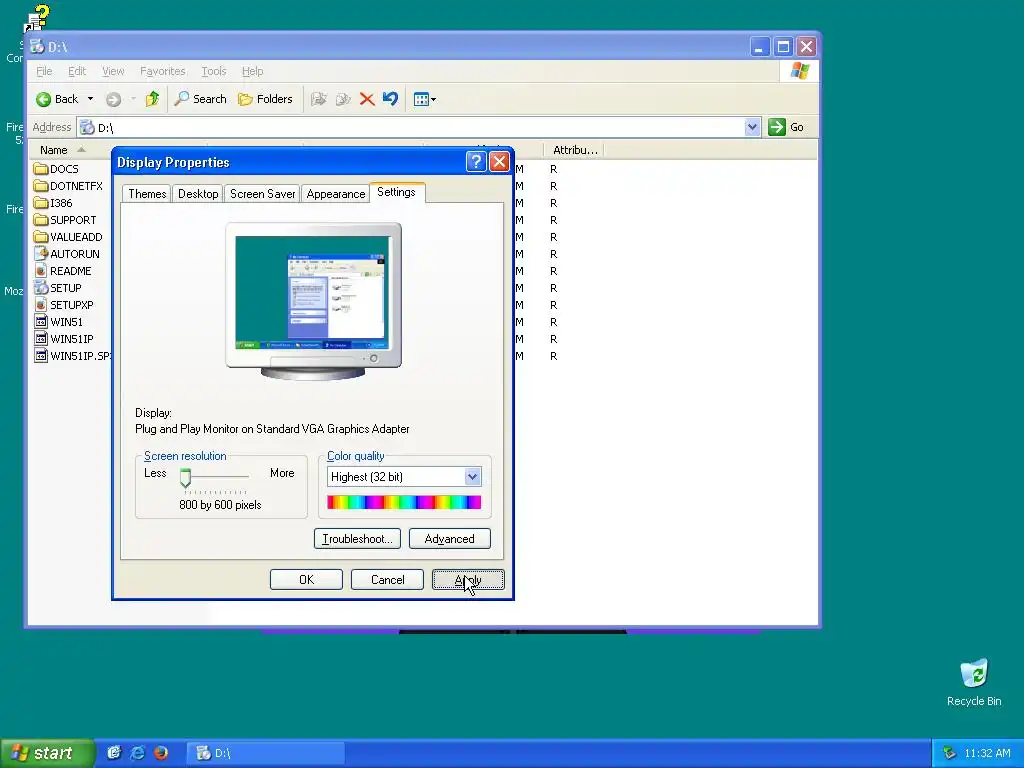Click the Apply button
This screenshot has height=768, width=1024.
tap(468, 580)
